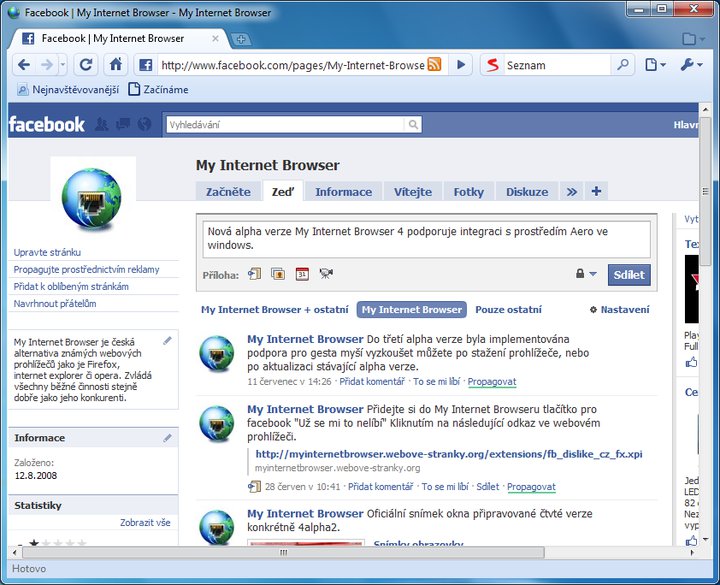Edit Informace box with pencil icon
Screen dimensions: 720x585
point(168,438)
